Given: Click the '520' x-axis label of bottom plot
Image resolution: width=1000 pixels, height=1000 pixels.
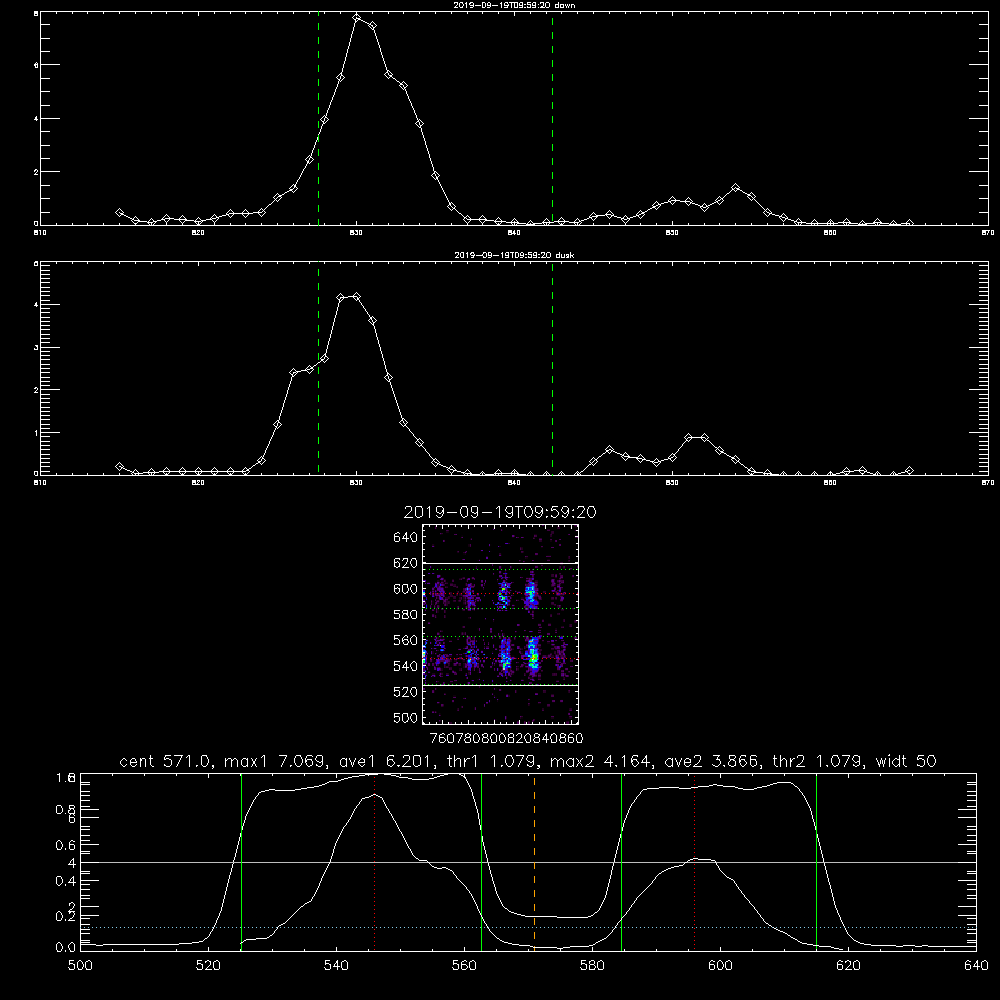Looking at the screenshot, I should 209,966.
